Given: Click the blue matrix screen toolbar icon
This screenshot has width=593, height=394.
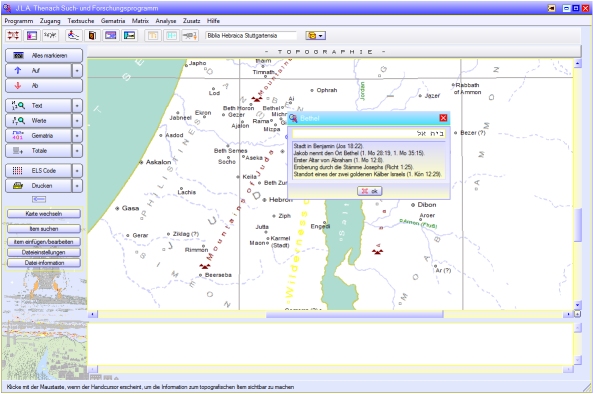Looking at the screenshot, I should [110, 36].
